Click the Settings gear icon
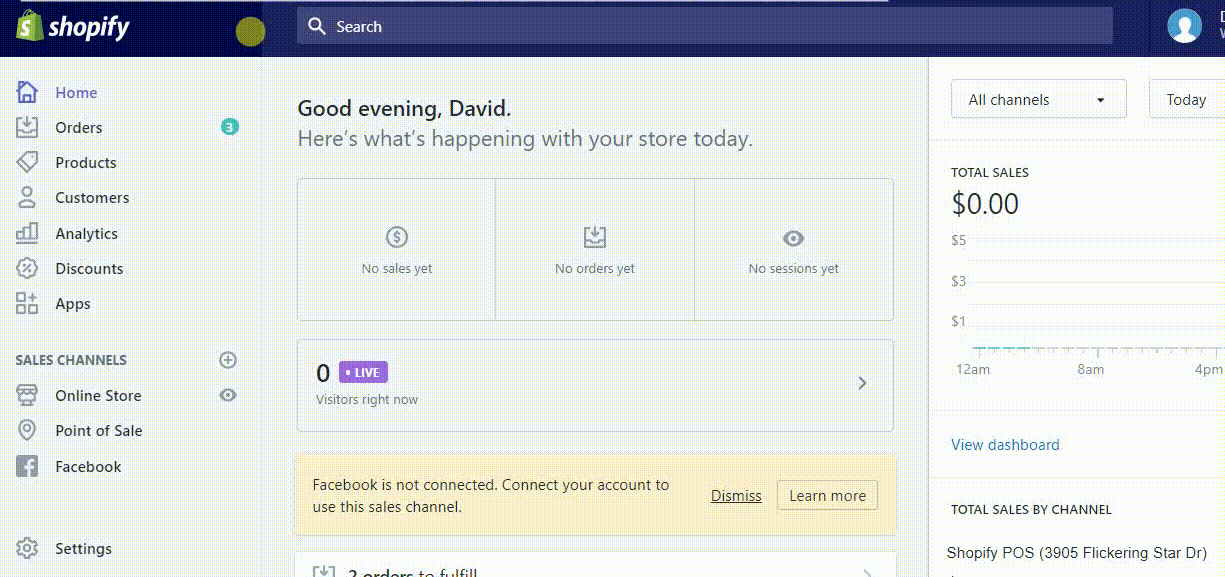The height and width of the screenshot is (577, 1225). [x=27, y=548]
